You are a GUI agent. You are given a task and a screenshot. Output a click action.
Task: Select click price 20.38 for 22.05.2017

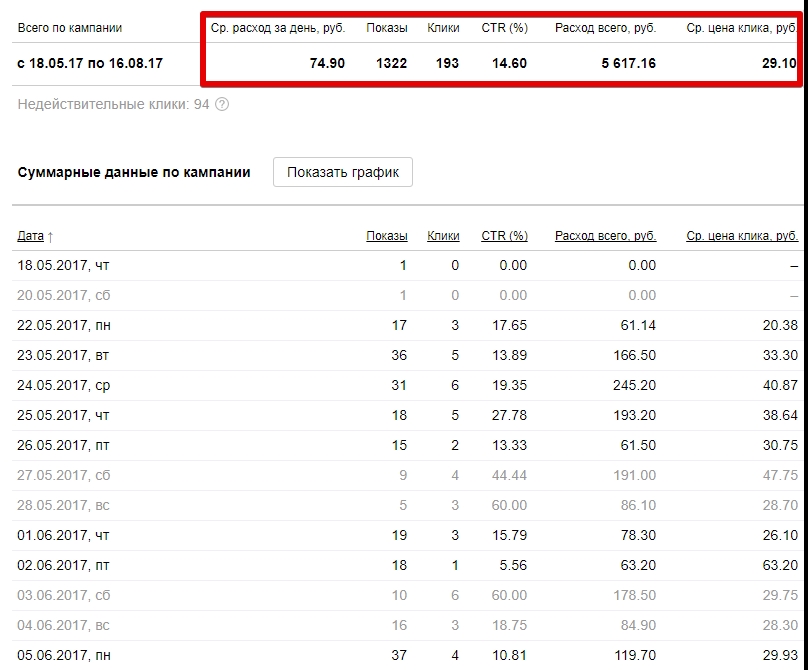tap(780, 325)
